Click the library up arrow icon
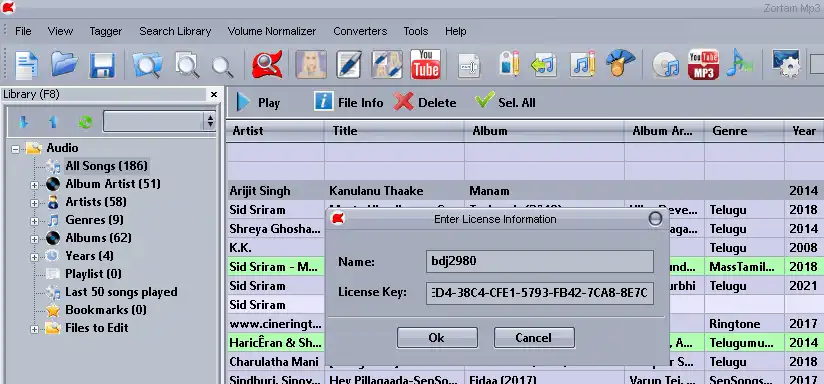 coord(53,122)
